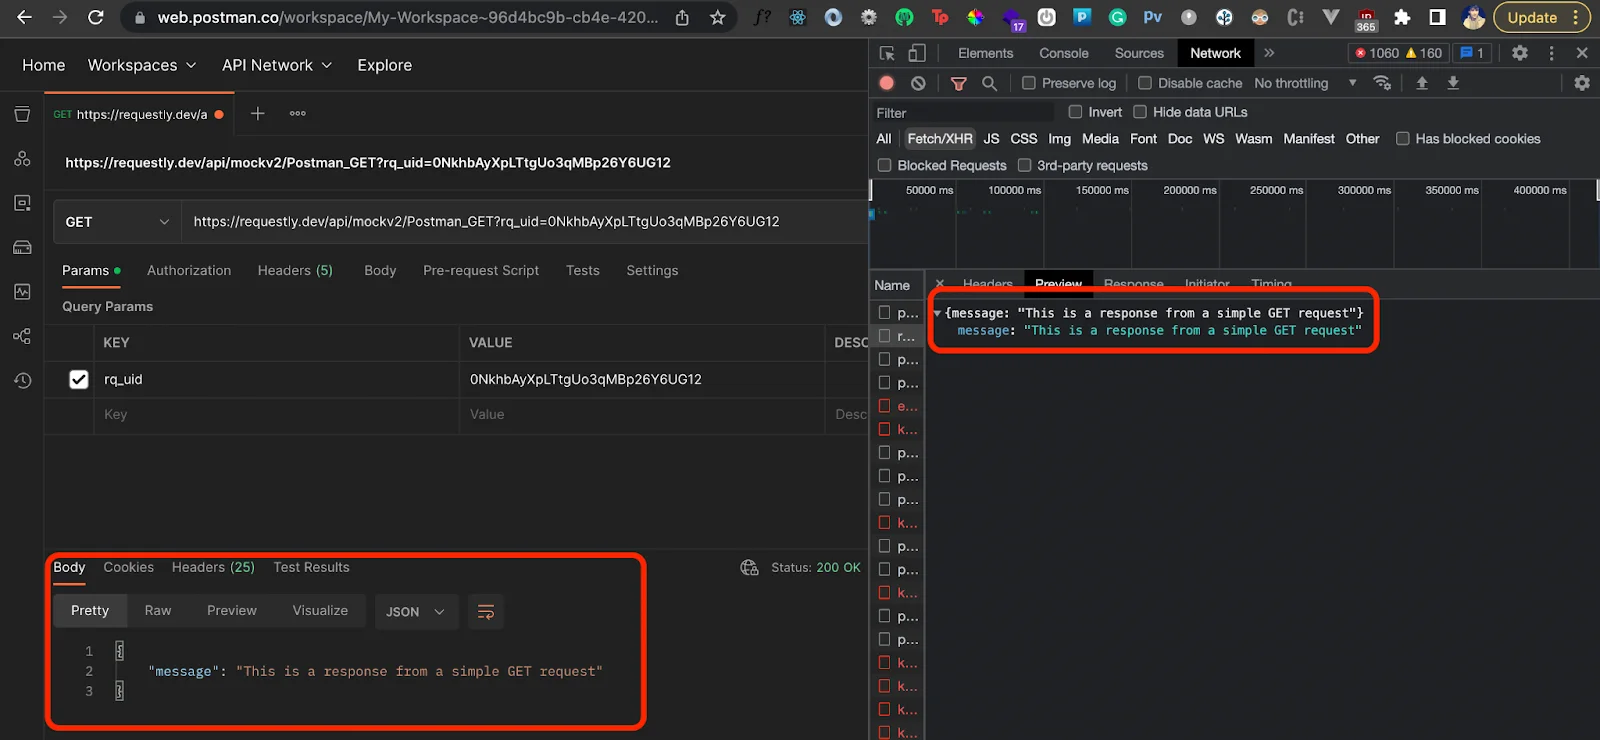Open the GET method dropdown
This screenshot has width=1600, height=740.
pyautogui.click(x=117, y=222)
